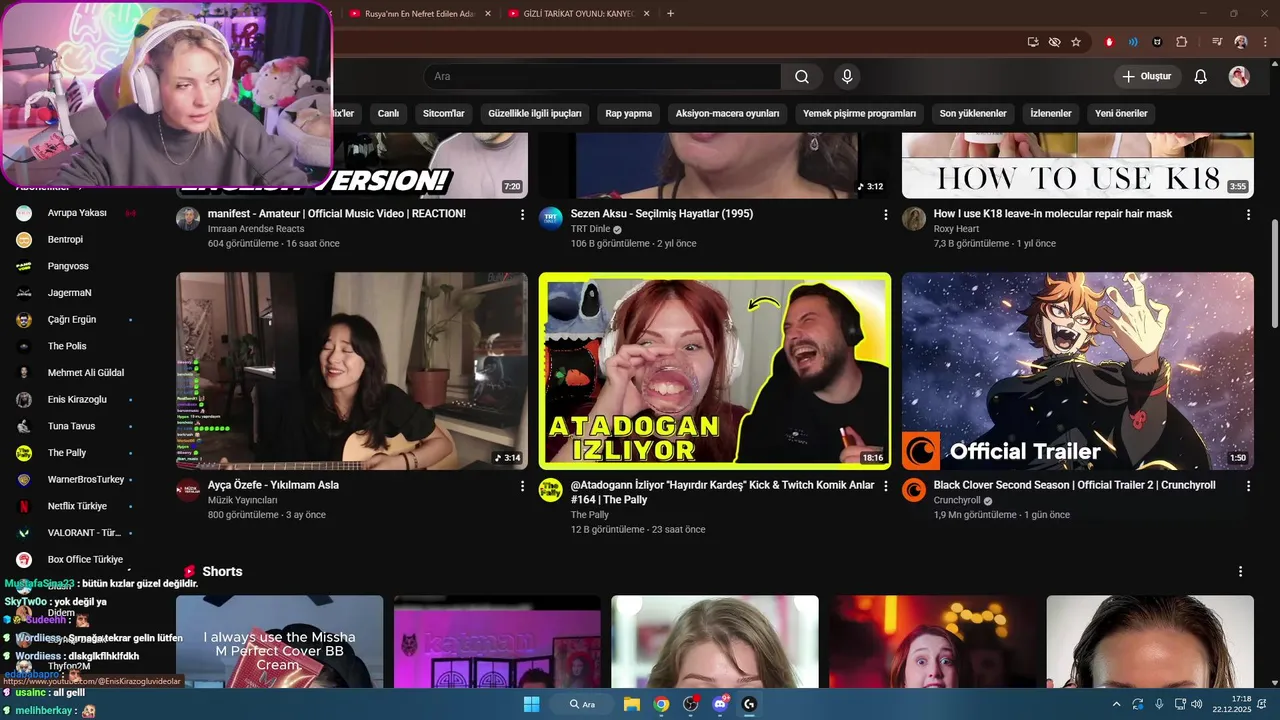Image resolution: width=1280 pixels, height=720 pixels.
Task: Open Netflix Türkiye subscription in sidebar
Action: [78, 506]
